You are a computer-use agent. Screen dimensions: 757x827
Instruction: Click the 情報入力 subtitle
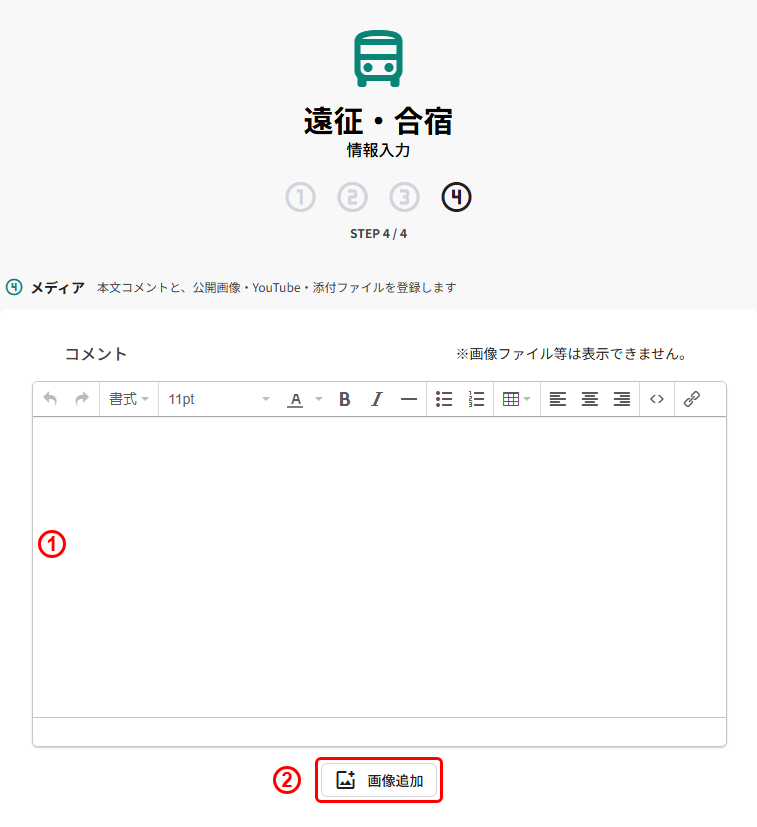point(378,150)
